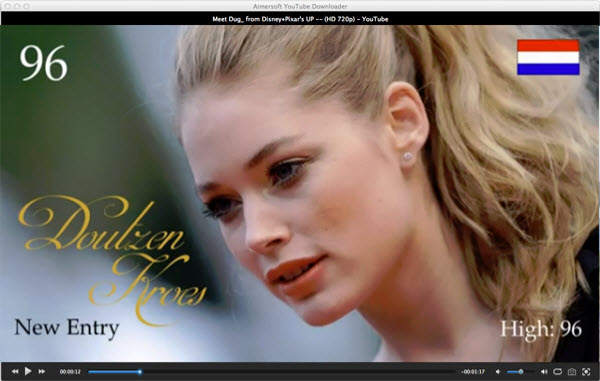This screenshot has width=600, height=381.
Task: Toggle the loop playback icon
Action: 558,371
